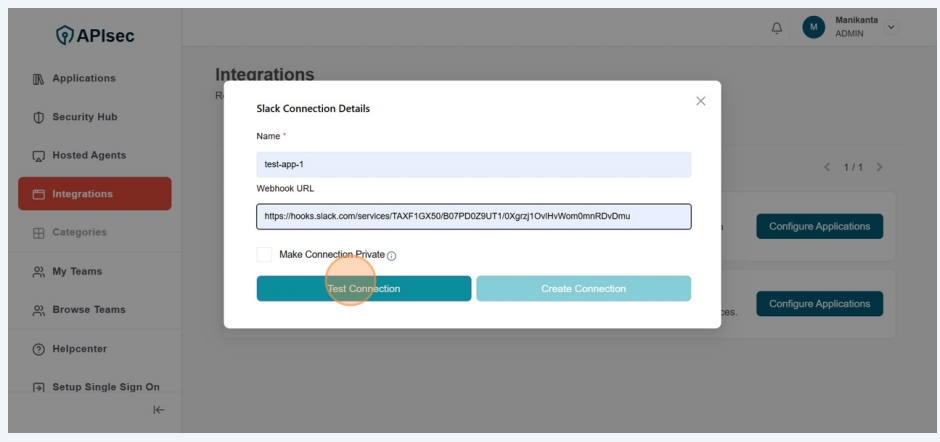940x442 pixels.
Task: Go to next page of integrations
Action: pos(879,167)
